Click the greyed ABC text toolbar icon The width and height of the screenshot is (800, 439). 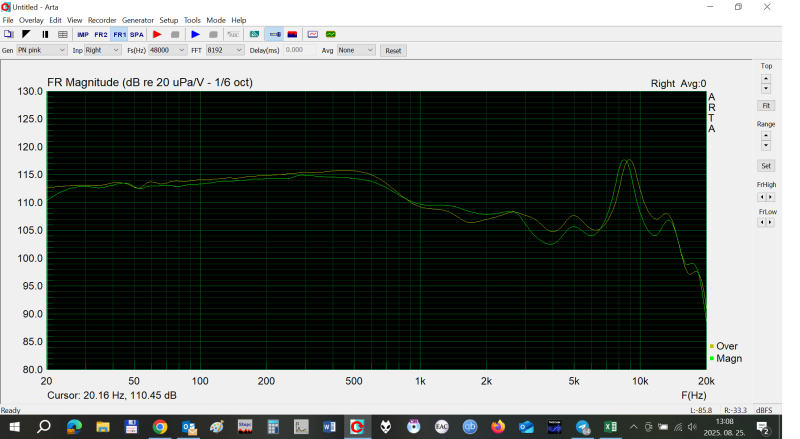233,34
